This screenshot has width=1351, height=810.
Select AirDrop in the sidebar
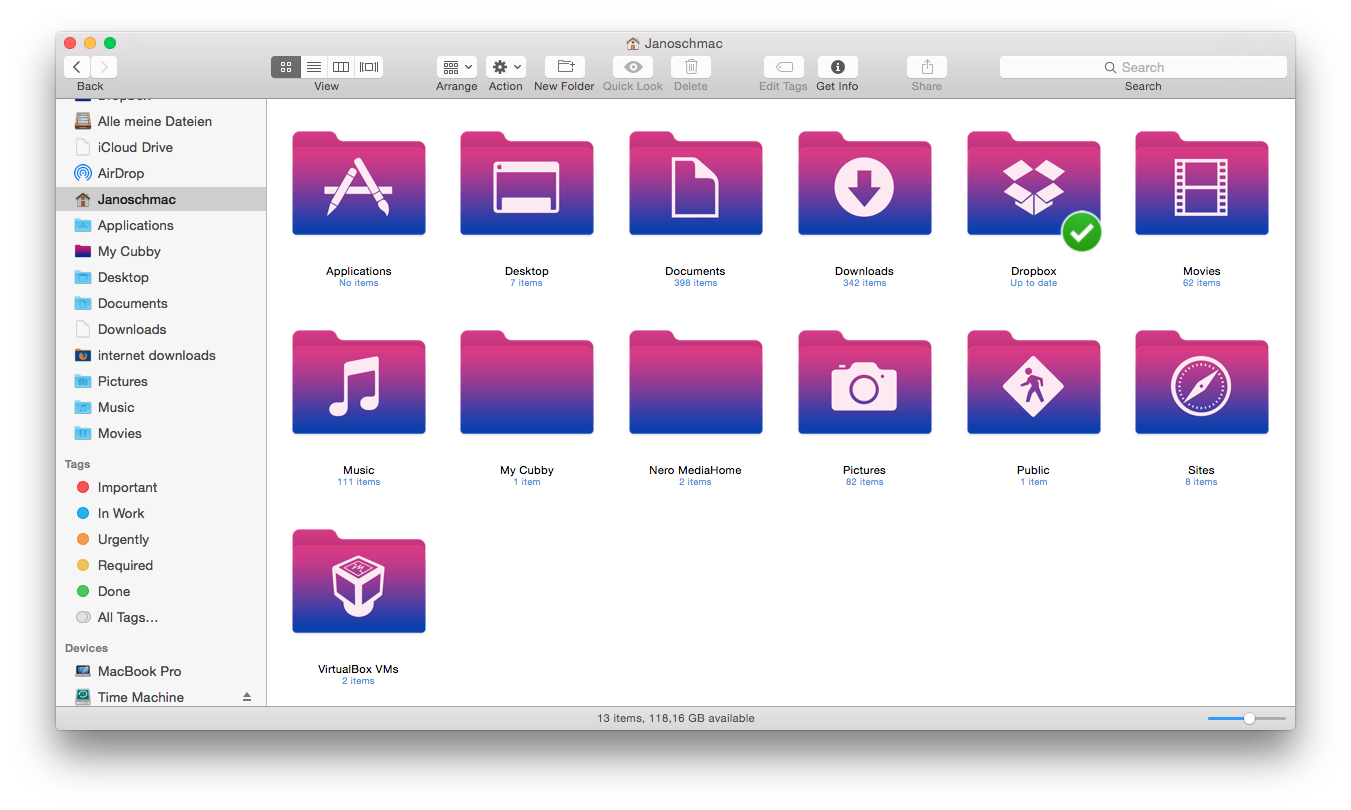coord(120,173)
